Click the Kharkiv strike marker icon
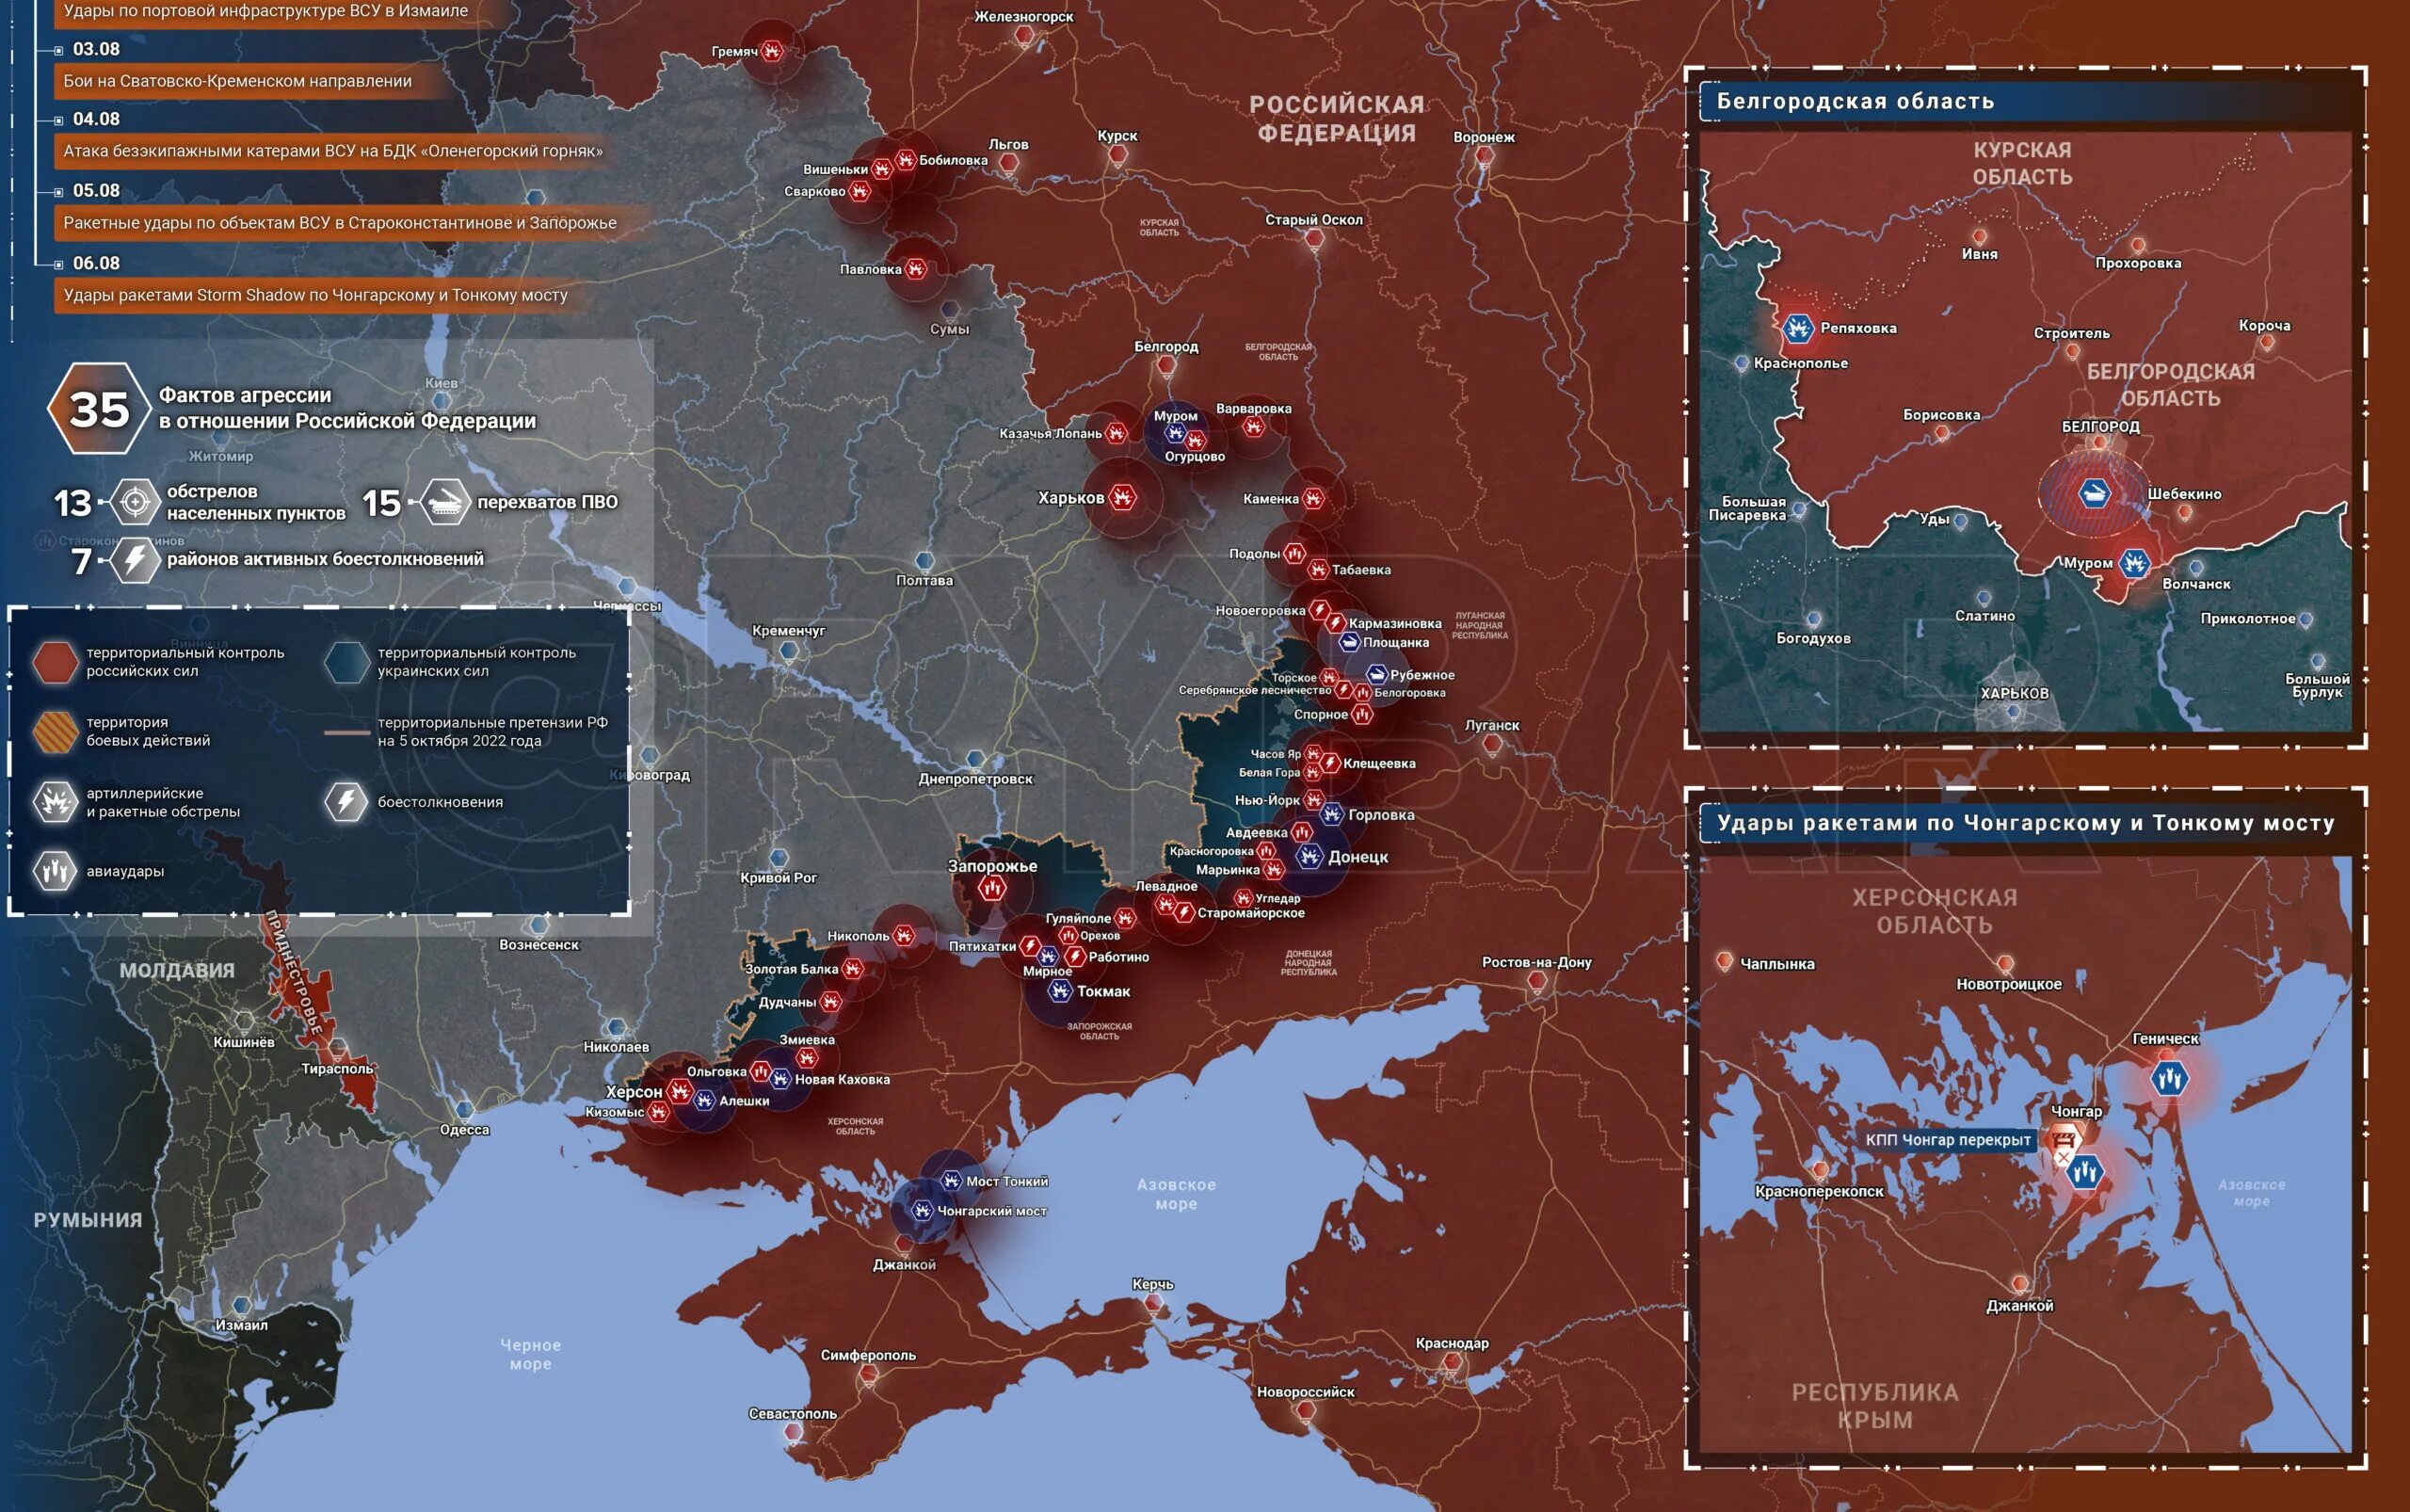 click(1122, 497)
